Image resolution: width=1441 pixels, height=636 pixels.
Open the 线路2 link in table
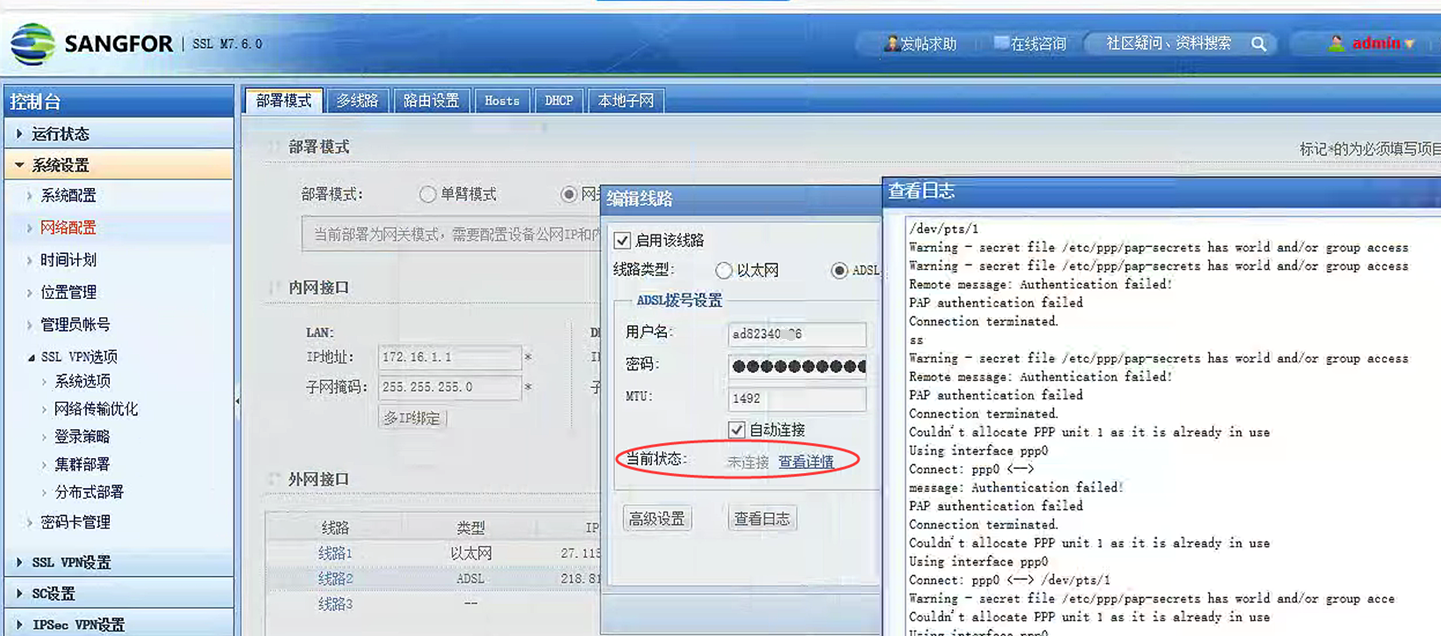[336, 578]
